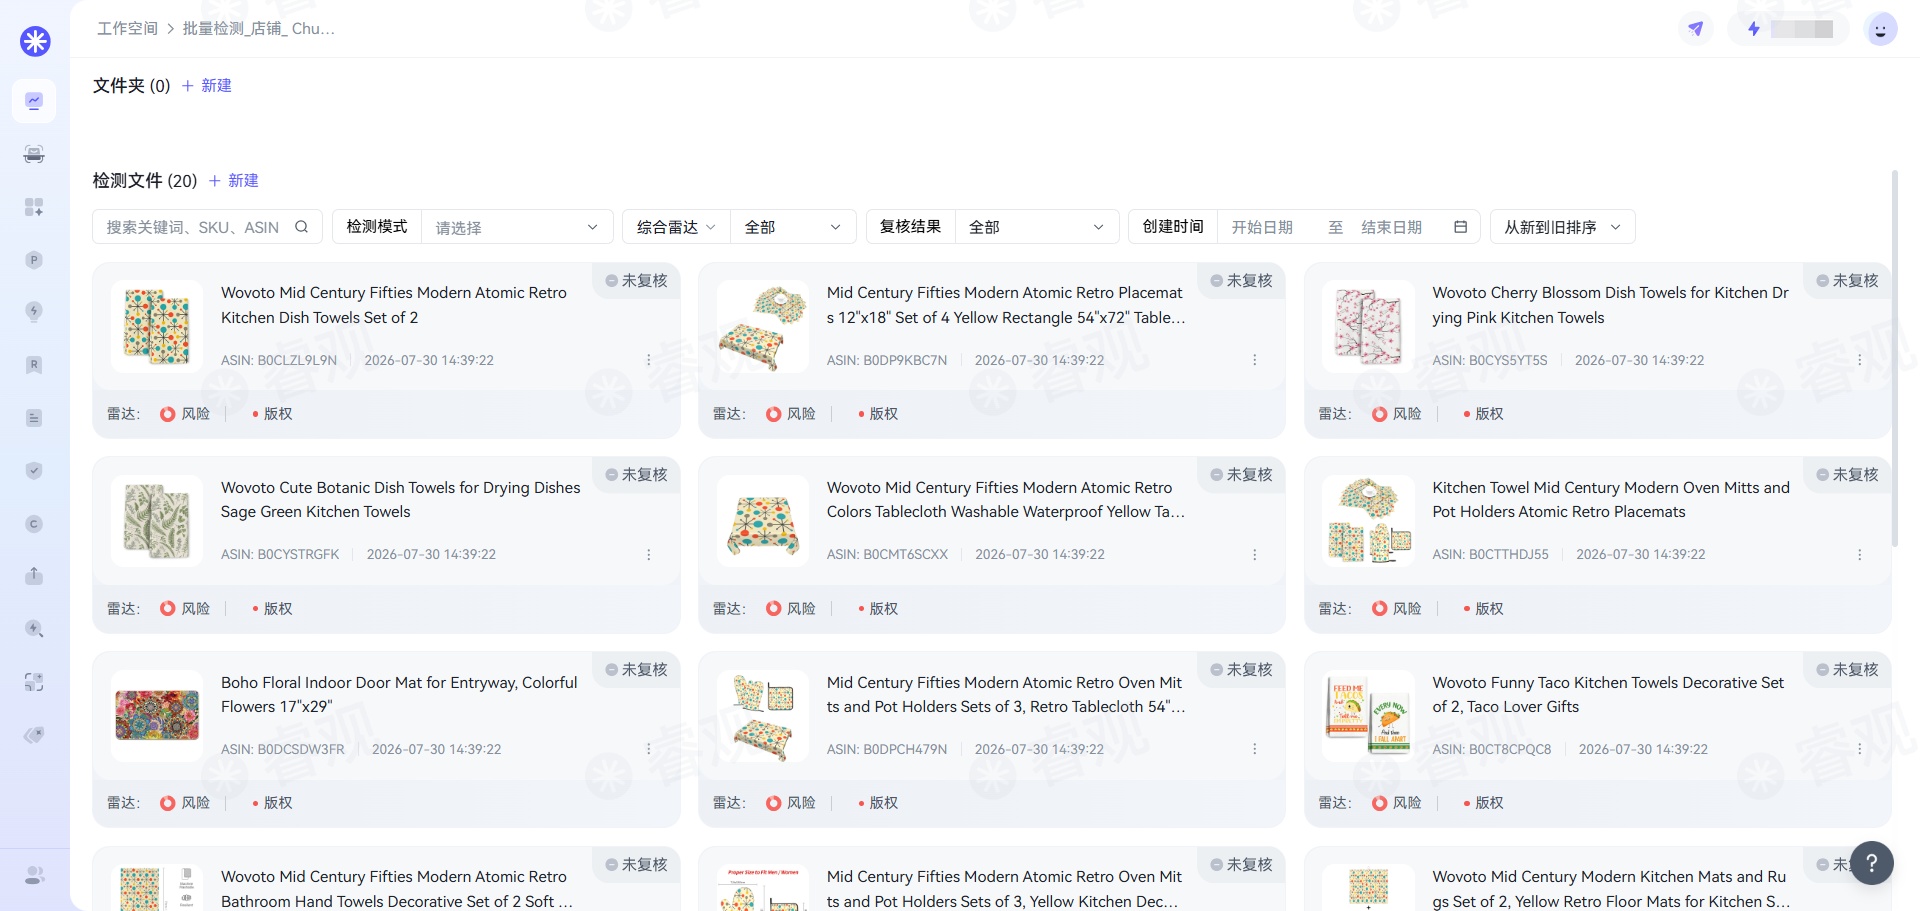This screenshot has height=911, width=1920.
Task: Go to 工作空间 in the breadcrumb
Action: (x=127, y=28)
